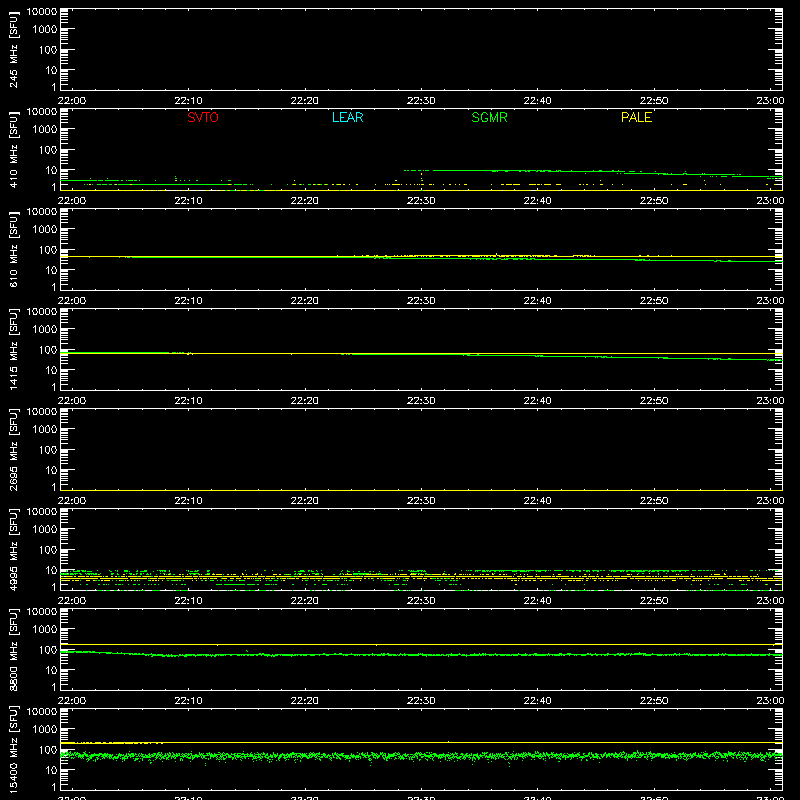Click the 1000 y-axis value on 2695 MHz plot
800x800 pixels.
point(45,429)
